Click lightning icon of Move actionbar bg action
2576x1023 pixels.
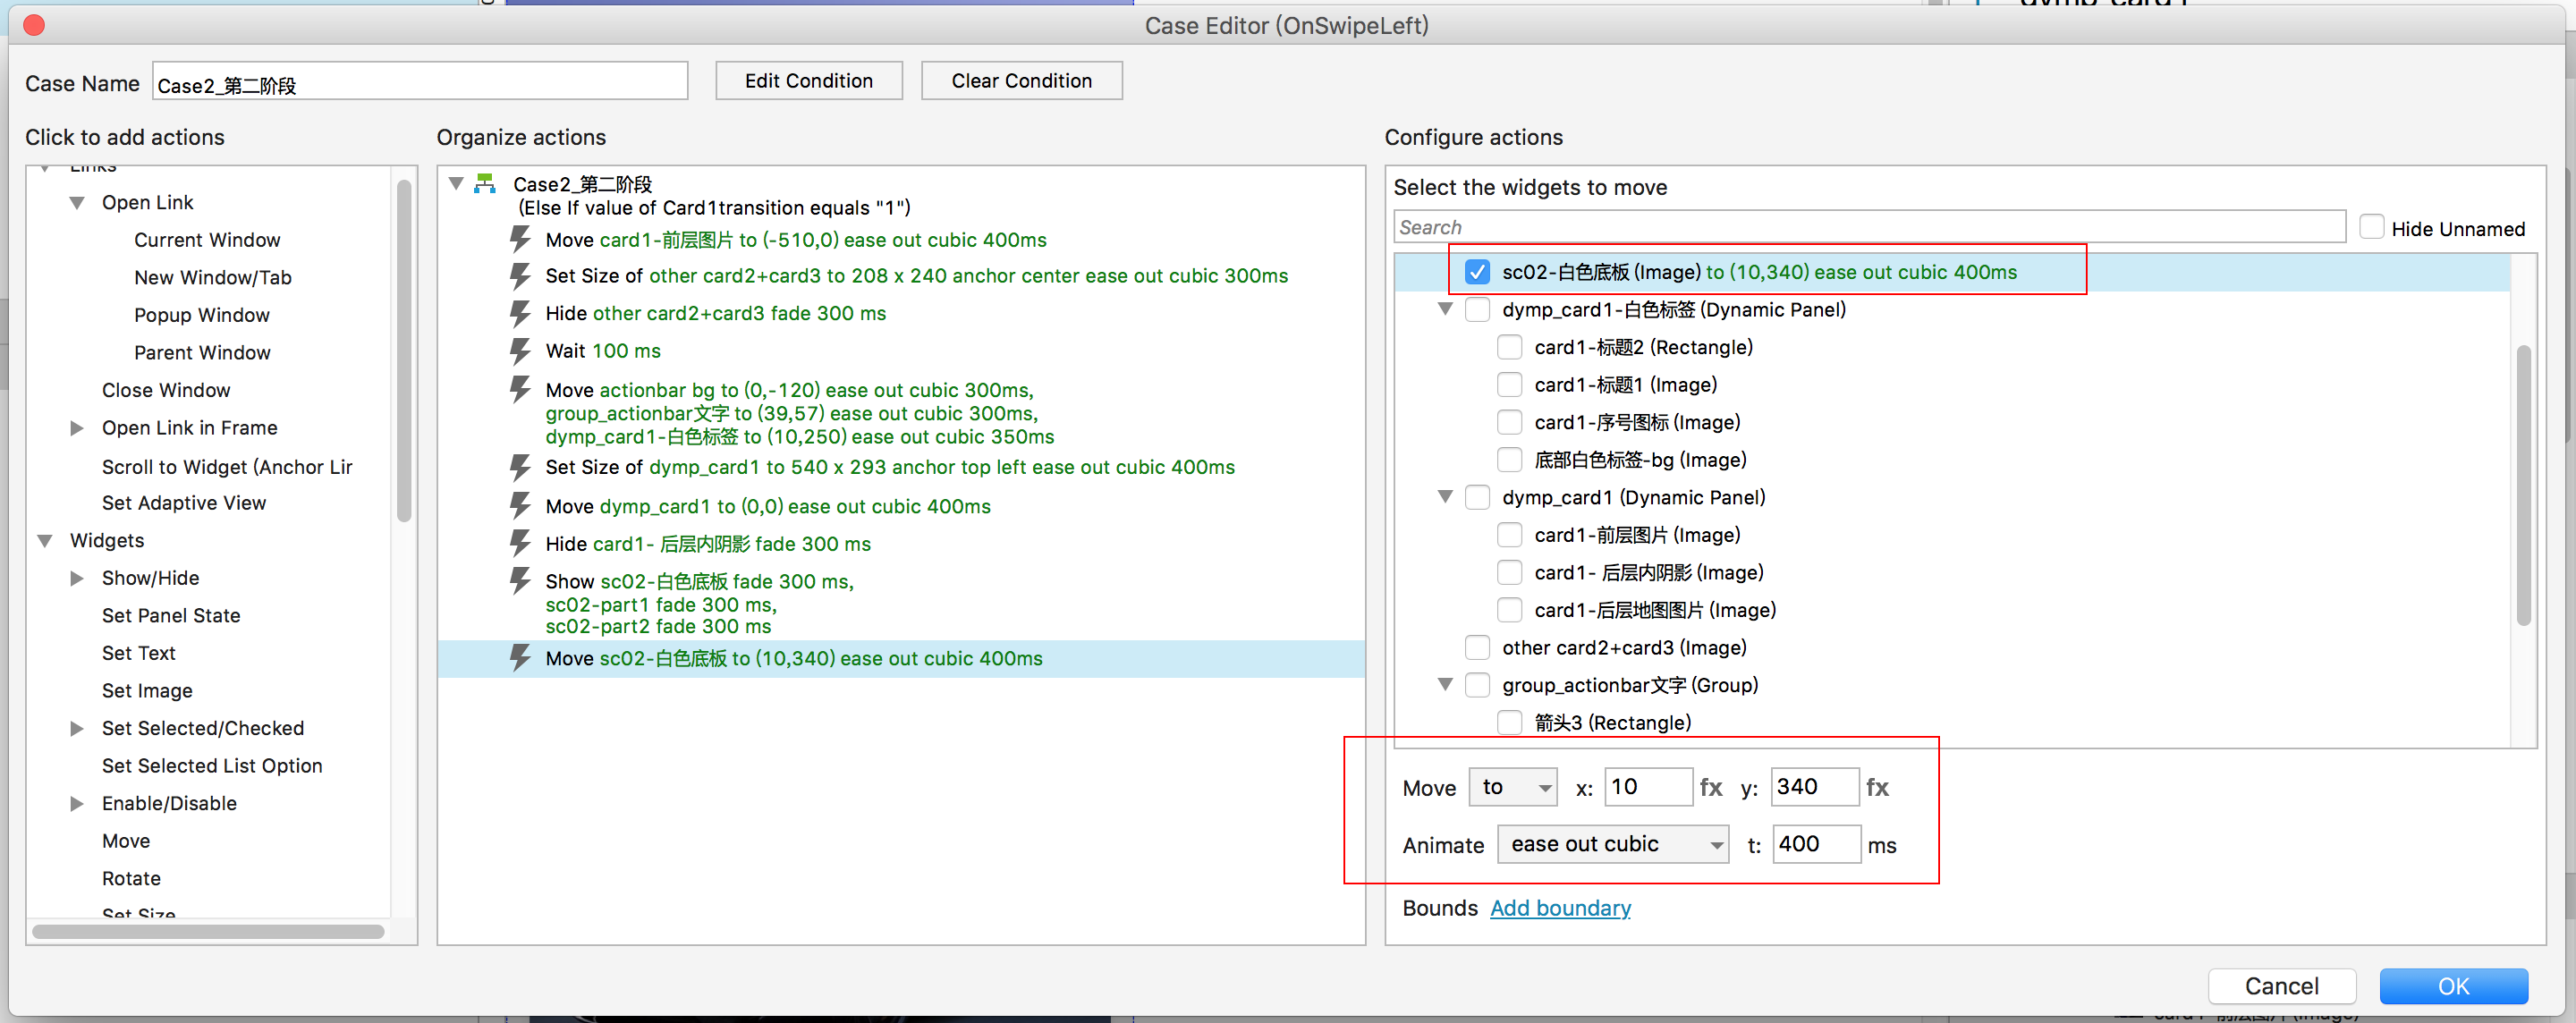click(x=520, y=389)
